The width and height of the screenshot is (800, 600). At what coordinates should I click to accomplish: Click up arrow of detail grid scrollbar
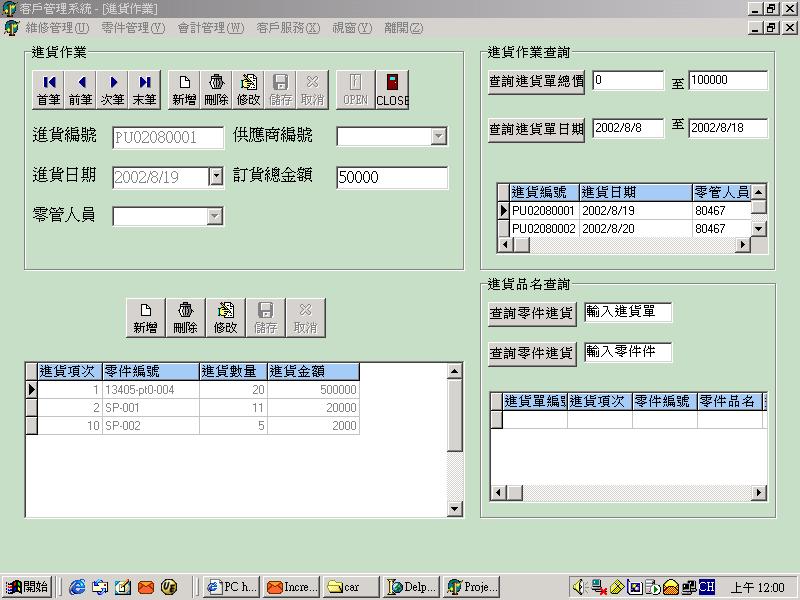455,371
